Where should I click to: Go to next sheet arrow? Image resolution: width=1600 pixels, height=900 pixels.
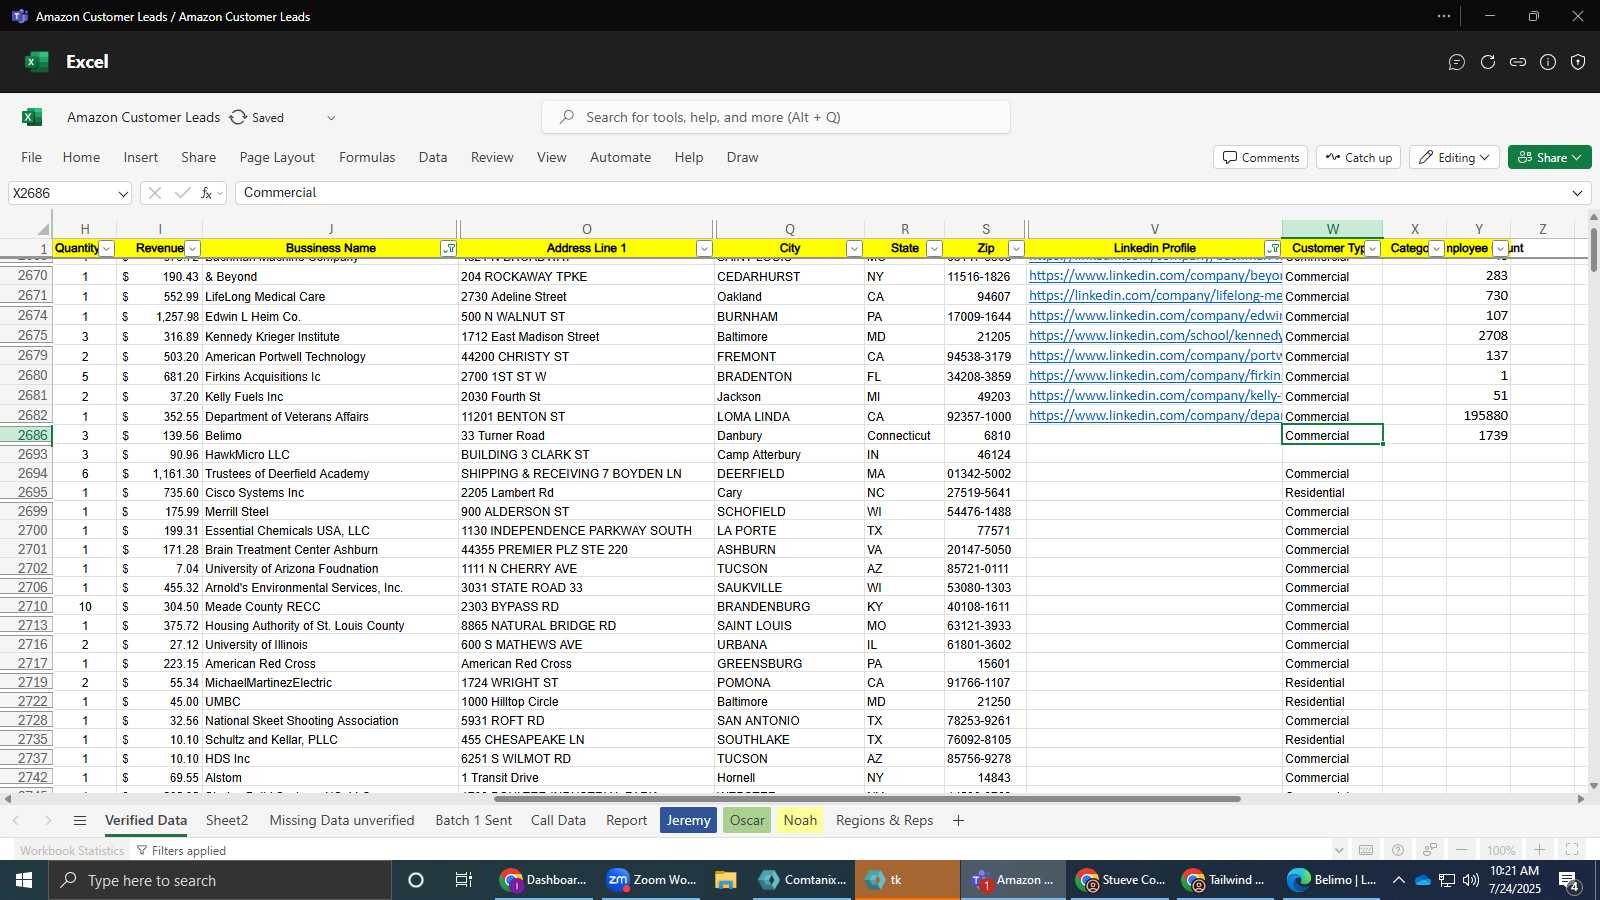point(48,820)
